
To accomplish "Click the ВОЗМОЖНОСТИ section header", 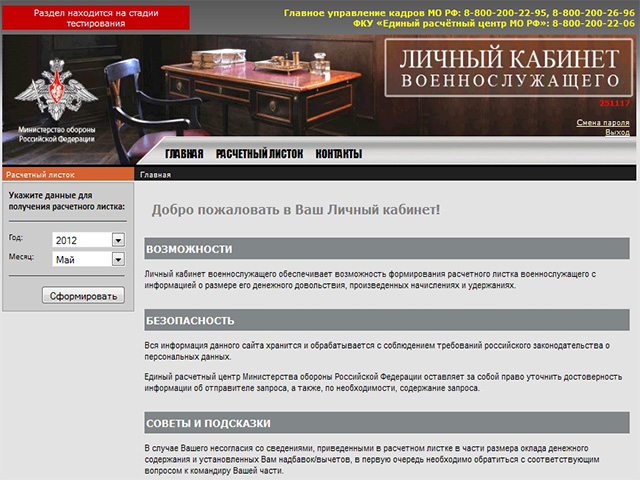I will click(x=387, y=249).
